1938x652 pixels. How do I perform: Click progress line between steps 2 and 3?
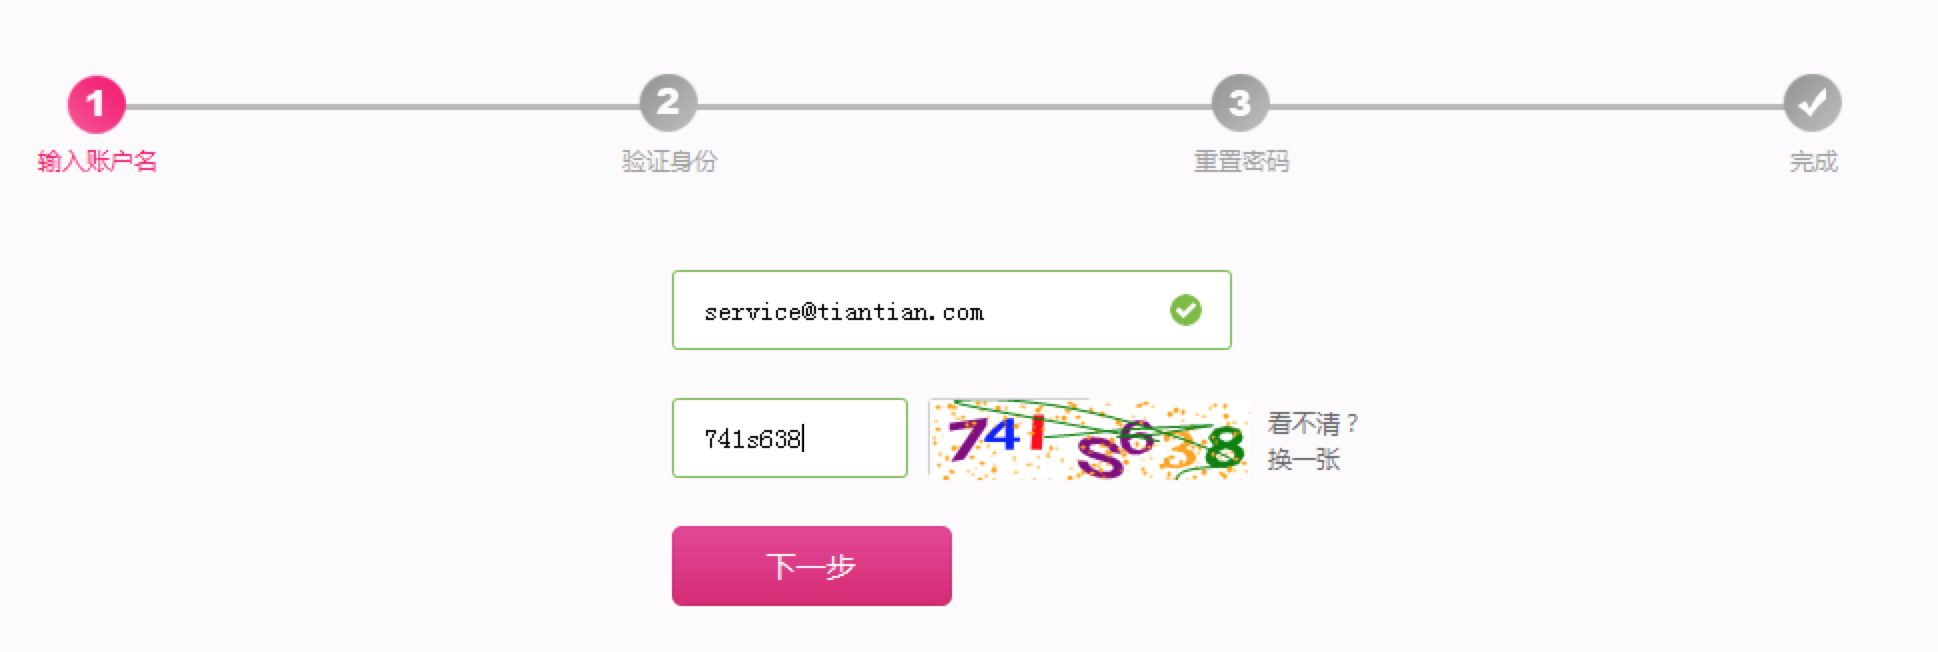pyautogui.click(x=954, y=106)
